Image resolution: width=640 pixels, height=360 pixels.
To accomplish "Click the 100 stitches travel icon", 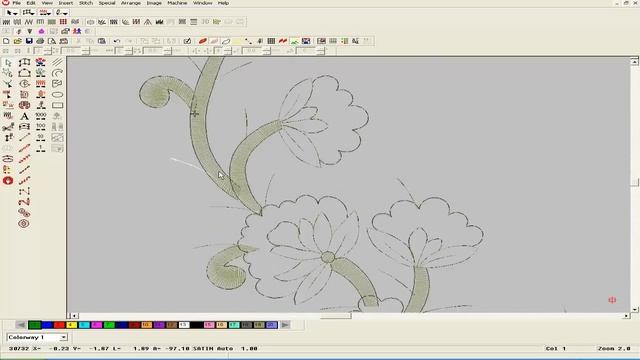I will coord(41,127).
